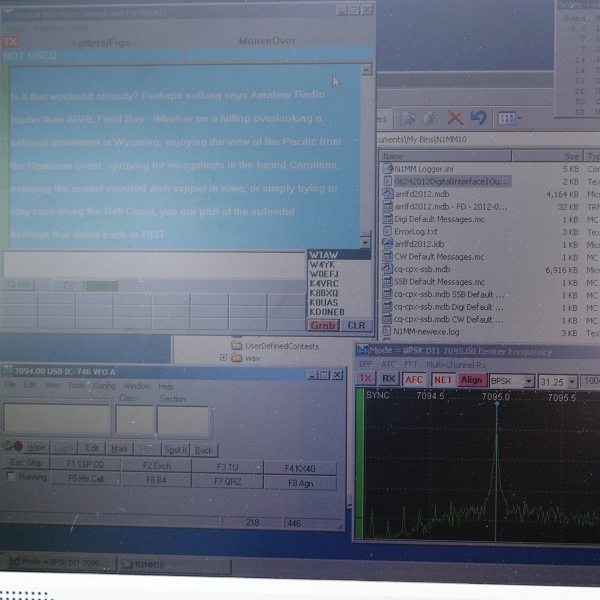
Task: Toggle RX in the BPSK waterfall window
Action: [x=389, y=379]
